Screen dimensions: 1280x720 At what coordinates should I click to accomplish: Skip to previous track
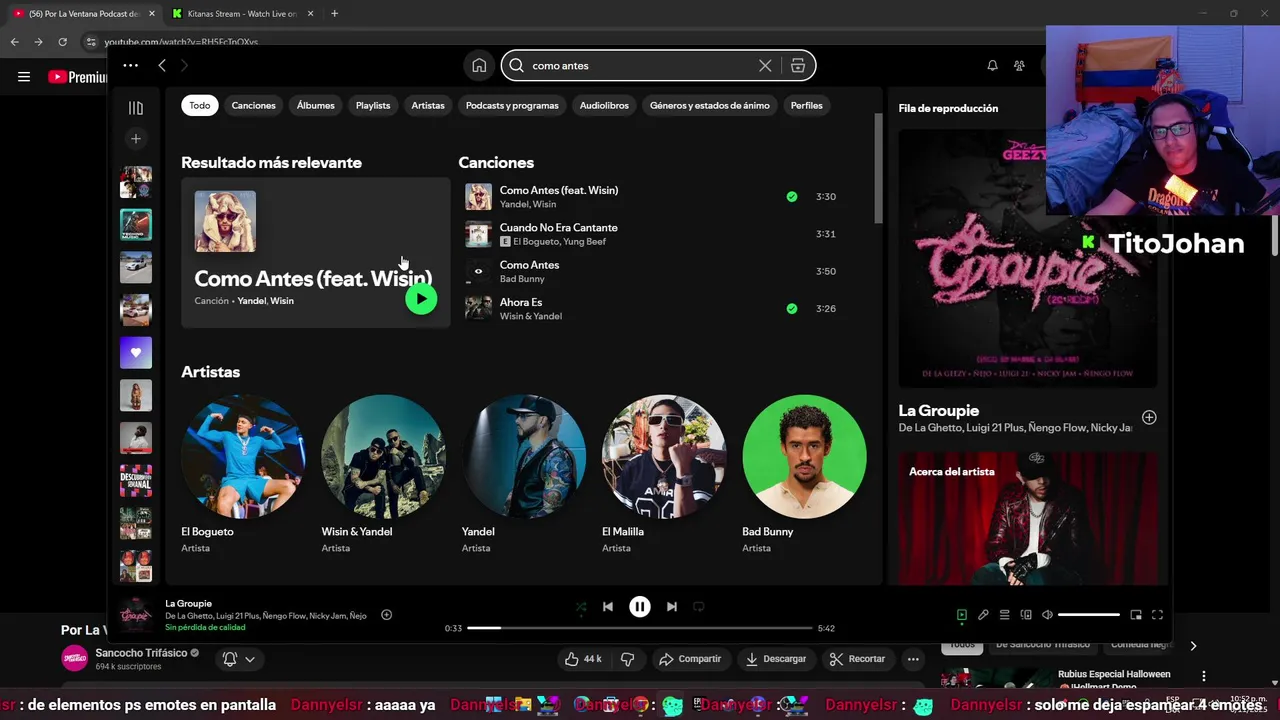pos(608,606)
